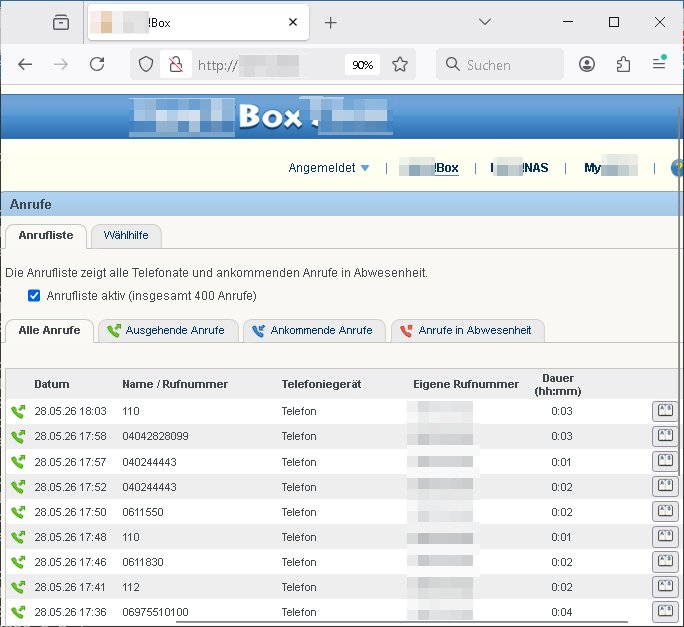
Task: Add 112 call to phonebook
Action: point(665,586)
